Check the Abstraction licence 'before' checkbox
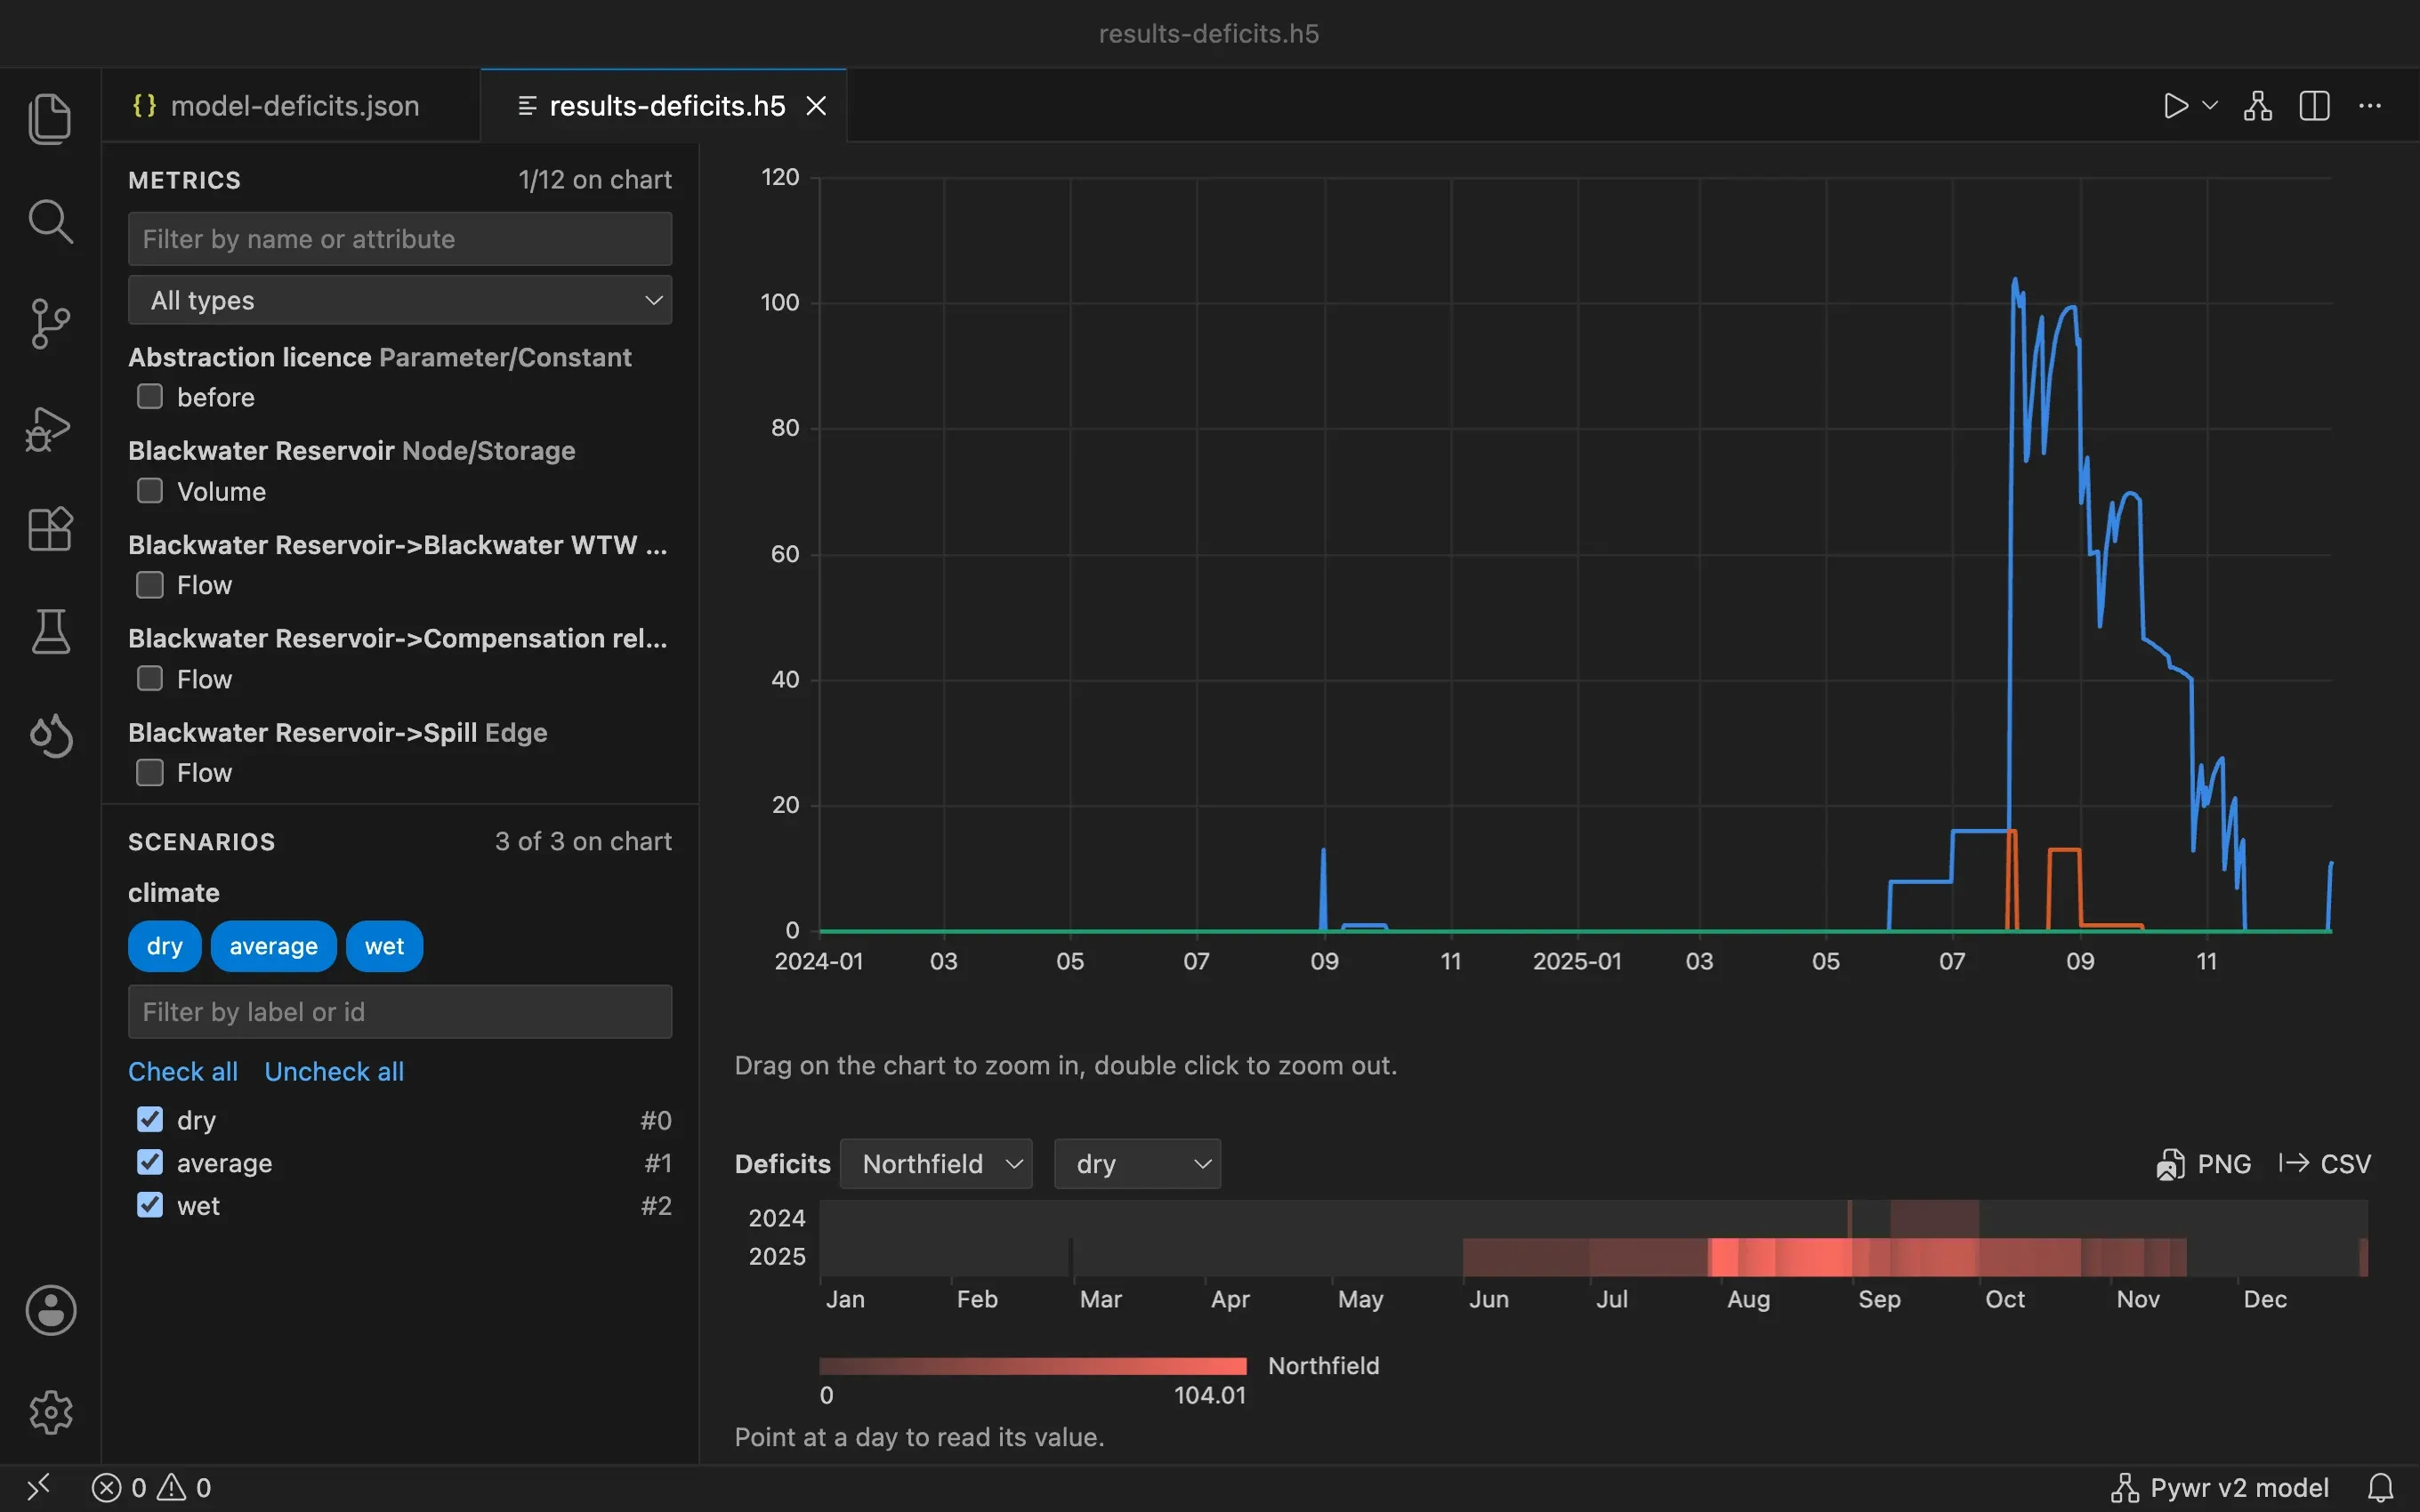 pyautogui.click(x=150, y=397)
